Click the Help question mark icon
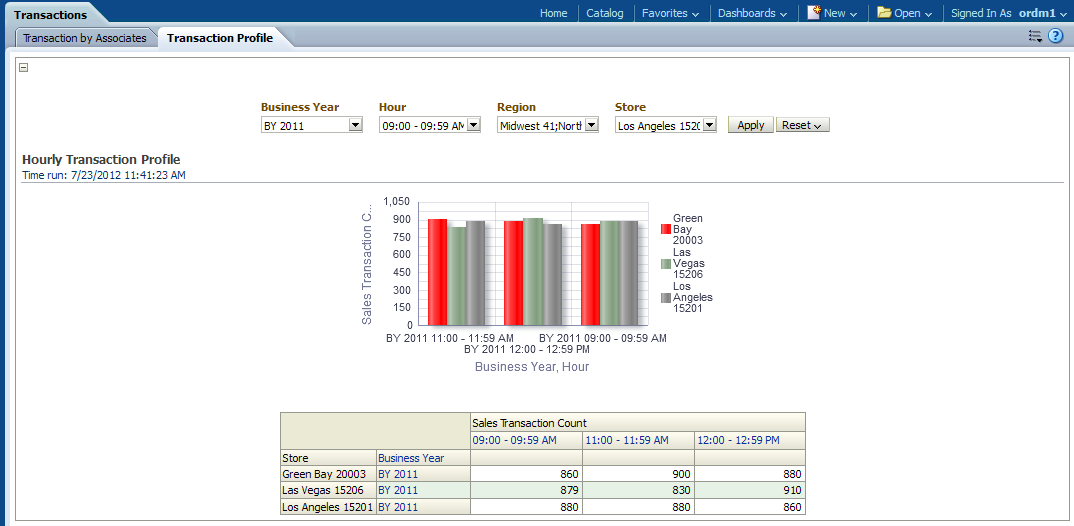 pos(1055,37)
